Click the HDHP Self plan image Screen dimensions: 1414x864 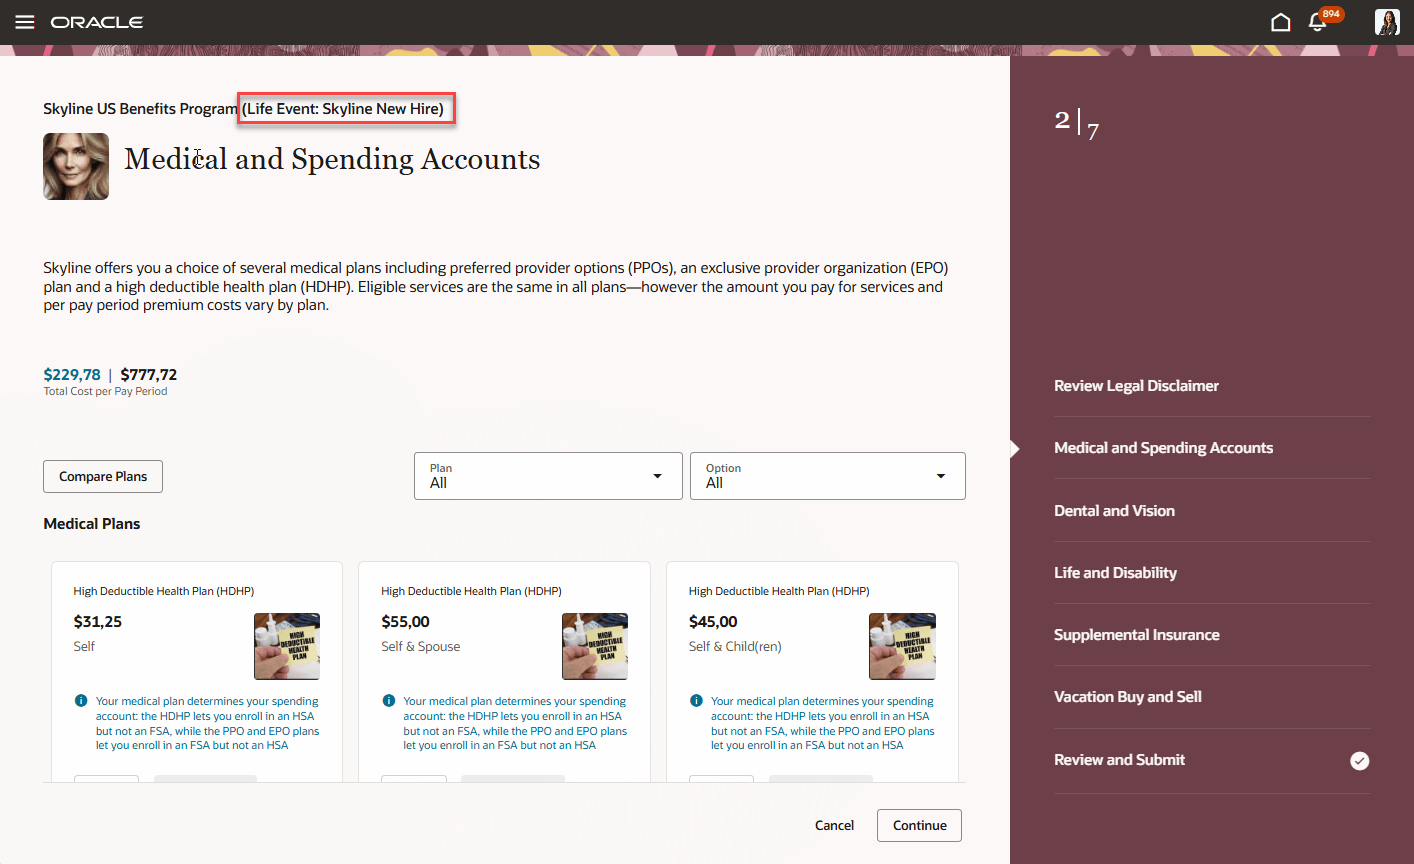coord(287,646)
